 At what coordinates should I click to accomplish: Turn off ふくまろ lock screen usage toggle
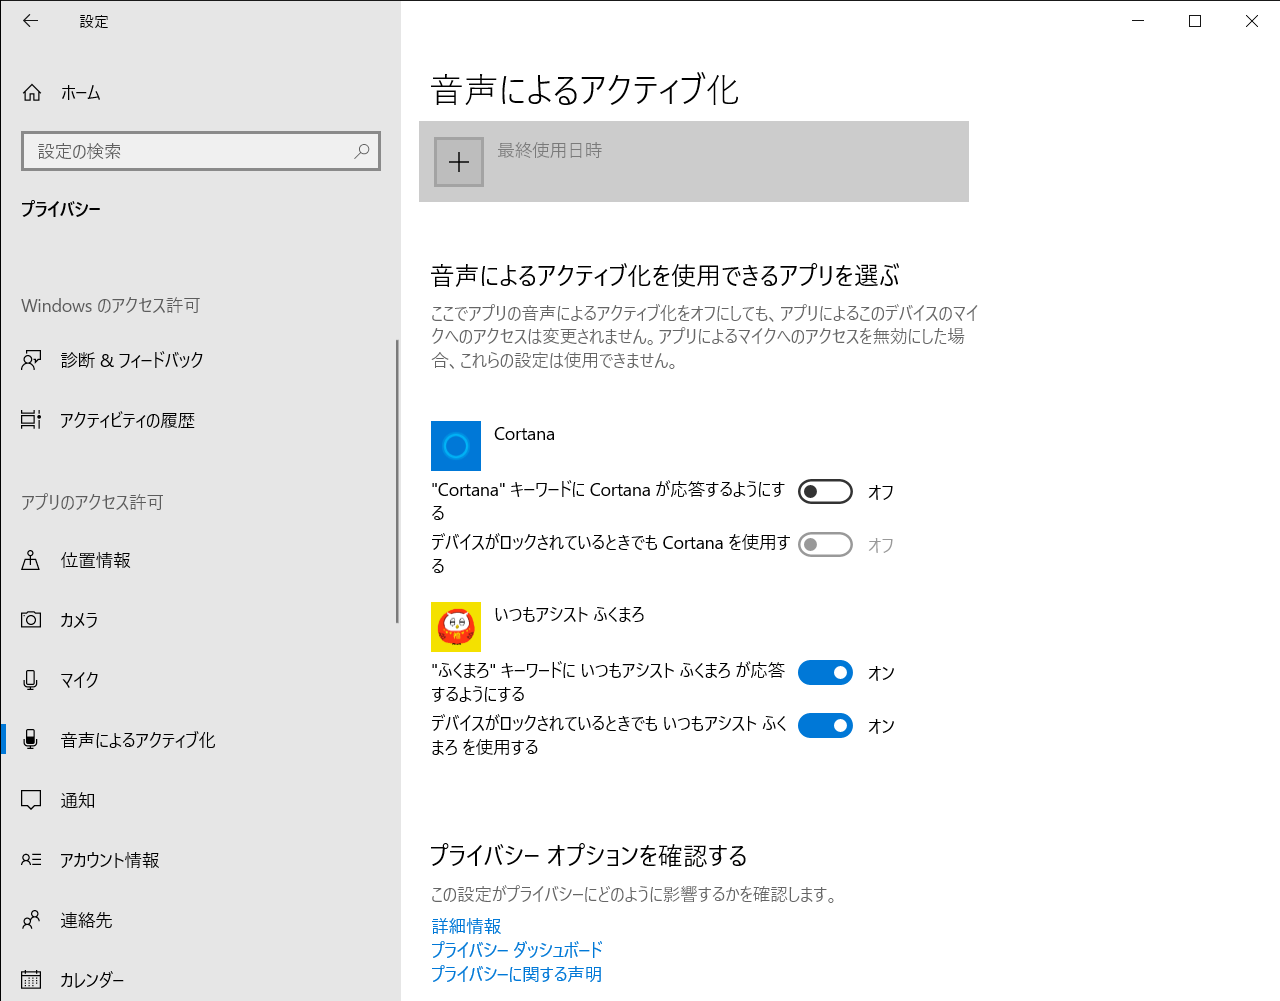[825, 726]
